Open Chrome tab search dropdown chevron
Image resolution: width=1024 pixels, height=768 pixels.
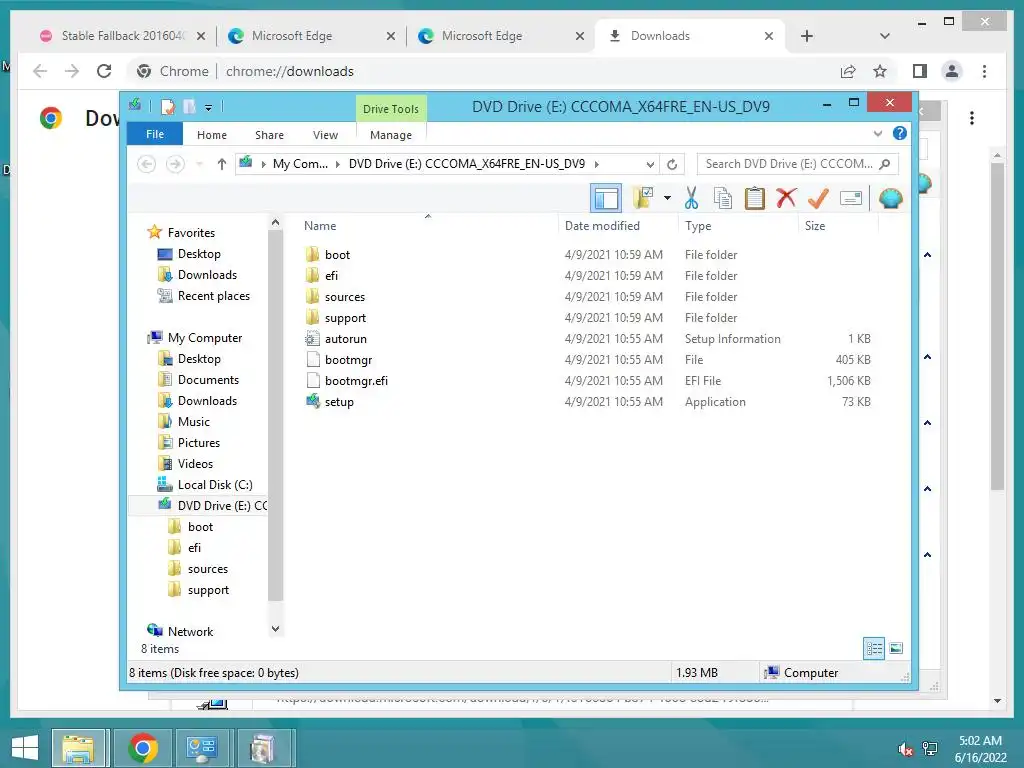pyautogui.click(x=884, y=36)
